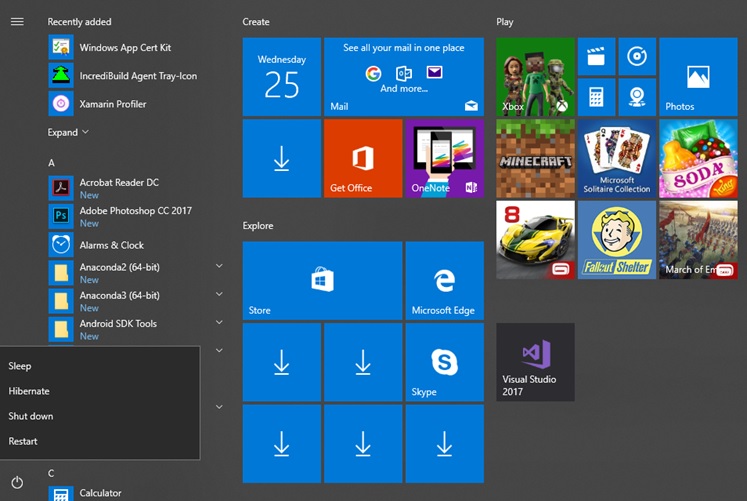This screenshot has width=747, height=501.
Task: Open Adobe Photoshop CC 2017 from app list
Action: [135, 211]
